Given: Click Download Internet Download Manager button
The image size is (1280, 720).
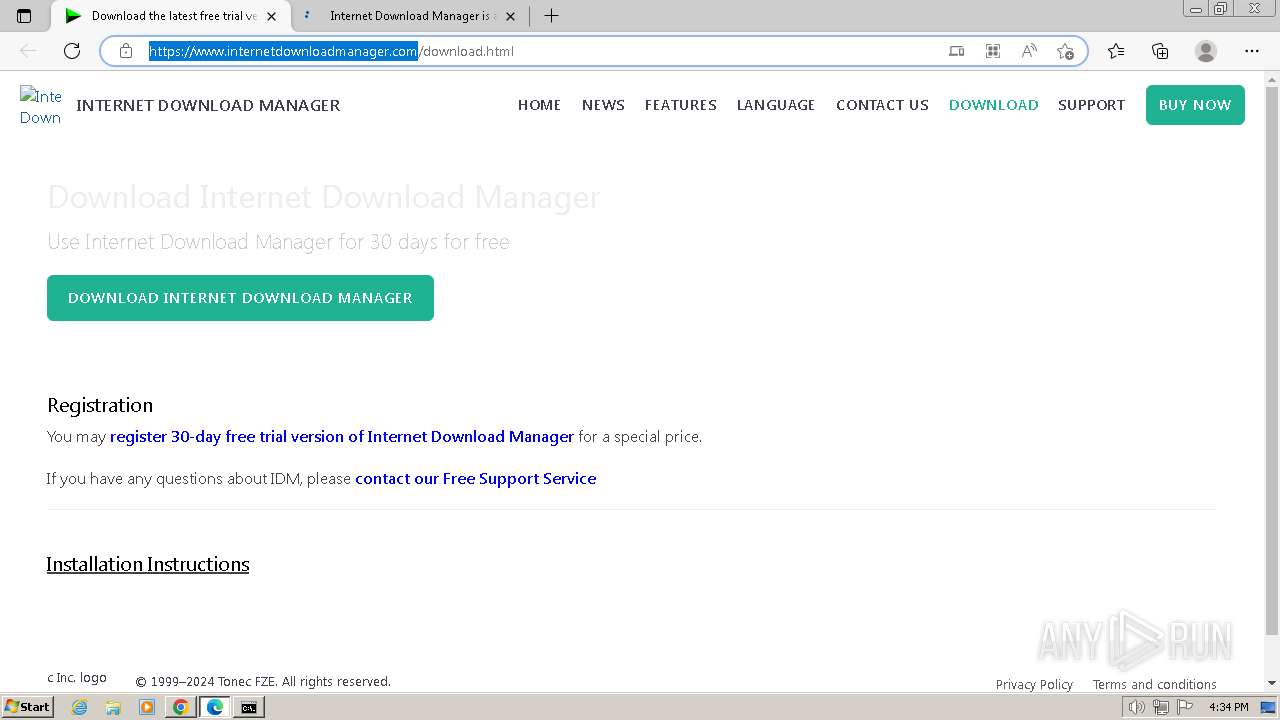Looking at the screenshot, I should click(x=240, y=298).
